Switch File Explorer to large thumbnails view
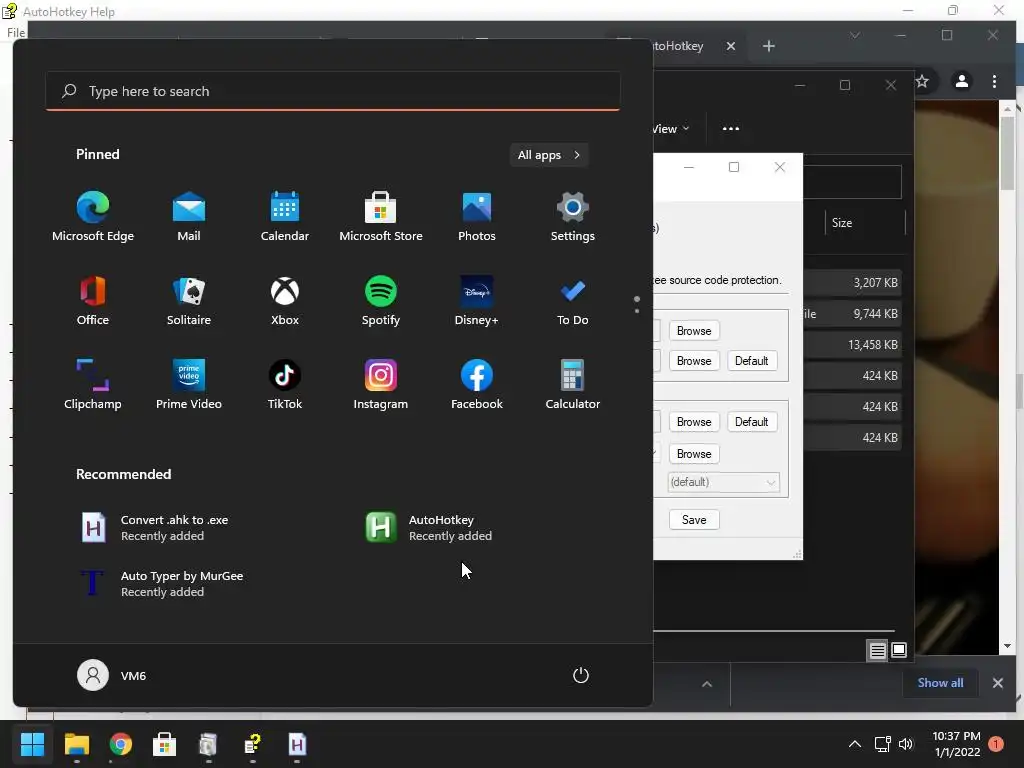 pos(899,650)
